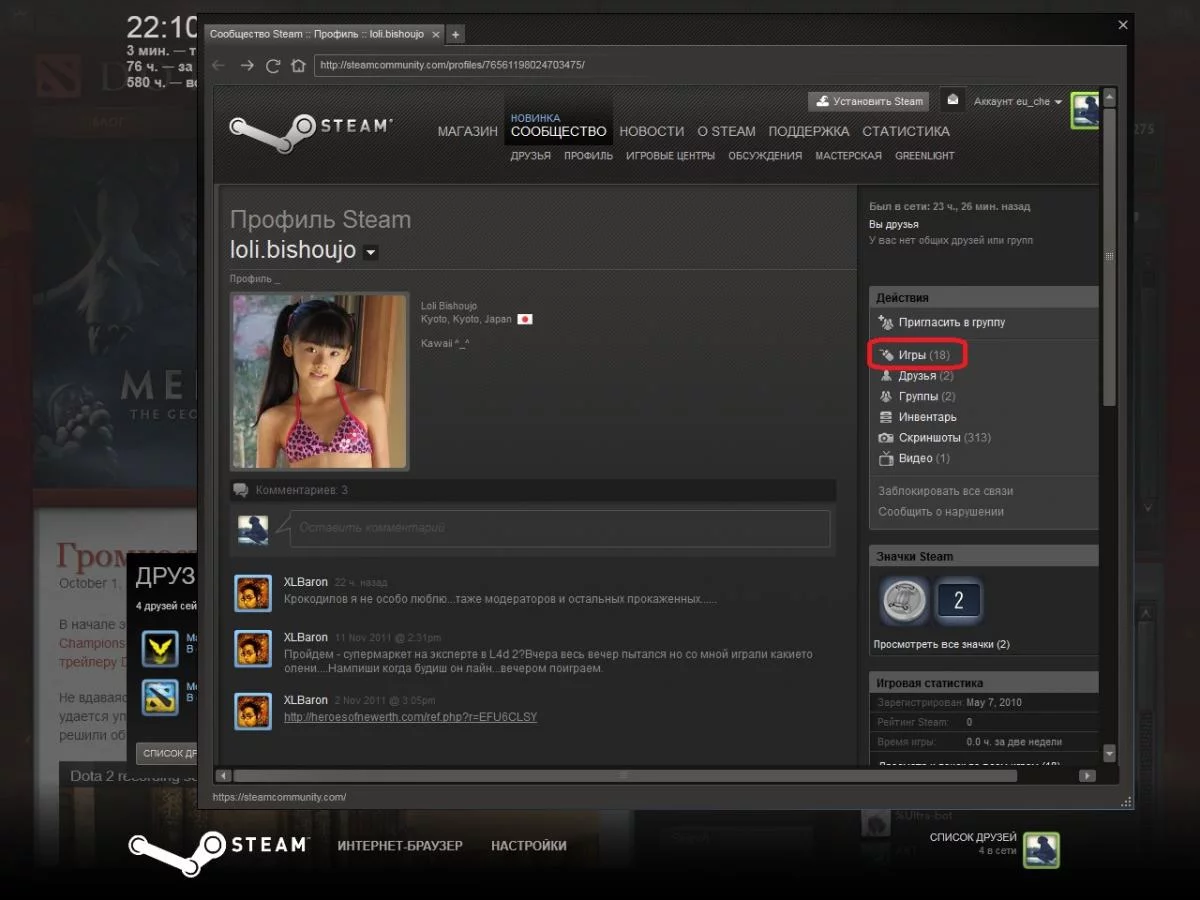
Task: Click XLBaron's avatar on the first comment
Action: [253, 593]
